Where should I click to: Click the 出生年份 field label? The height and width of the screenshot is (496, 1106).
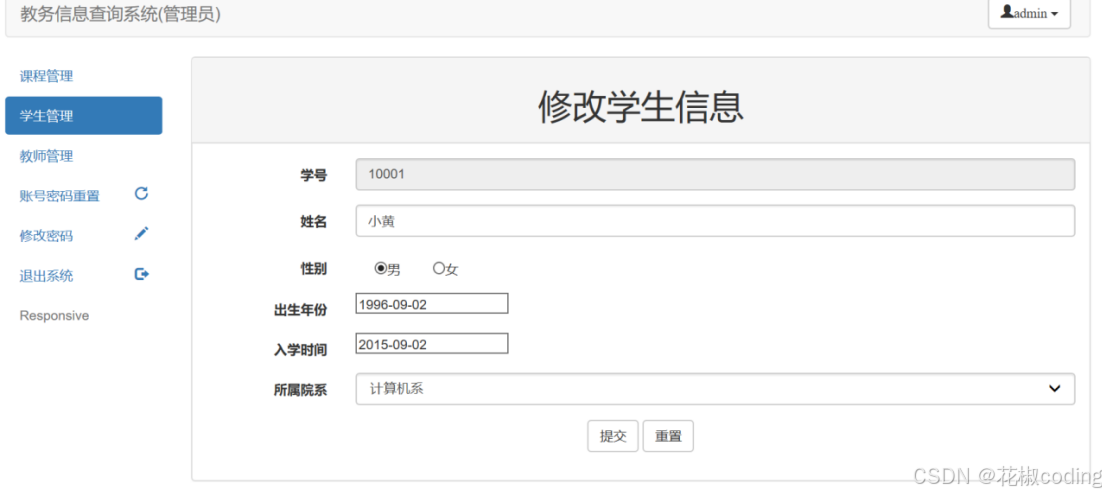point(300,309)
